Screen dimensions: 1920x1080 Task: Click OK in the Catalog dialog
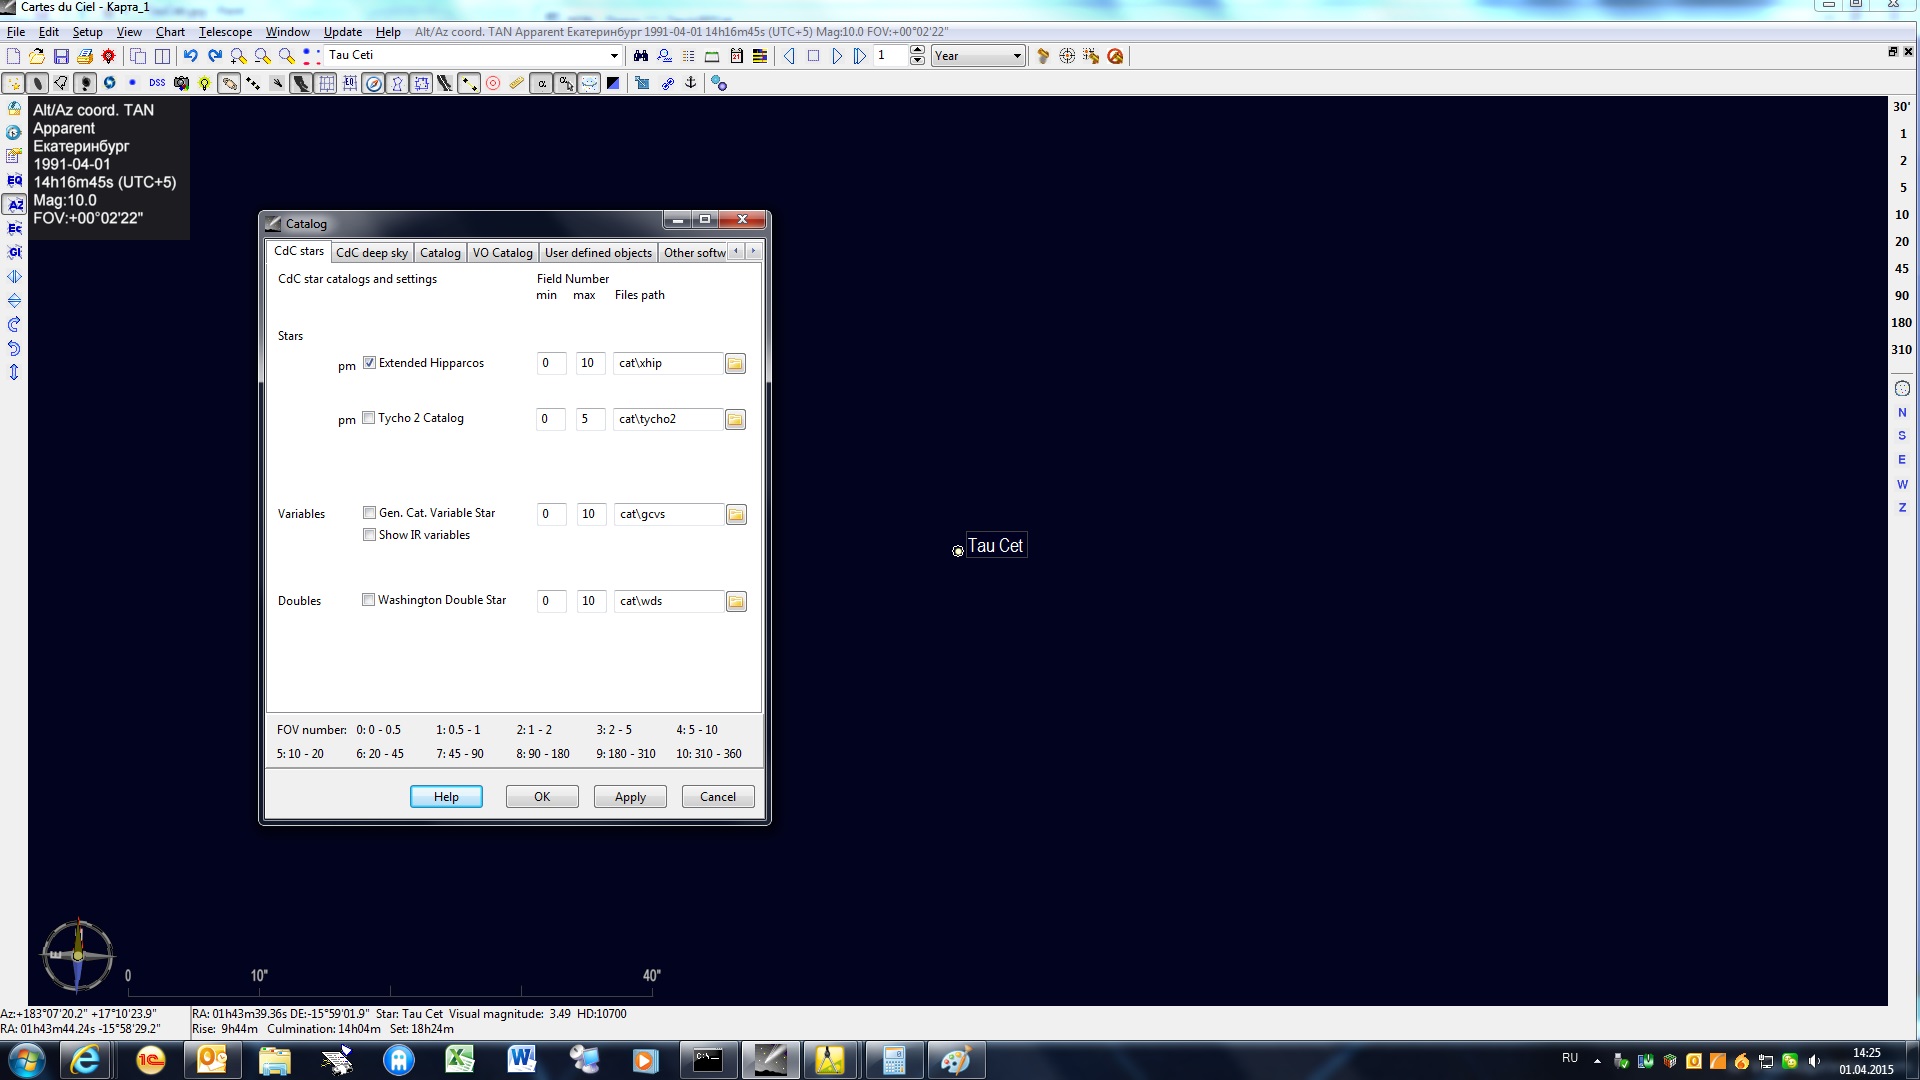click(542, 797)
